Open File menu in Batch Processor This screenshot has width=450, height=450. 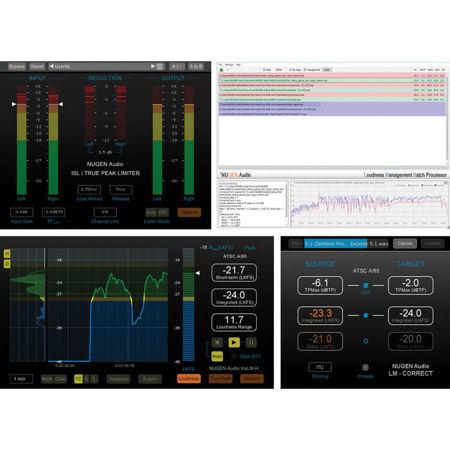[x=220, y=65]
